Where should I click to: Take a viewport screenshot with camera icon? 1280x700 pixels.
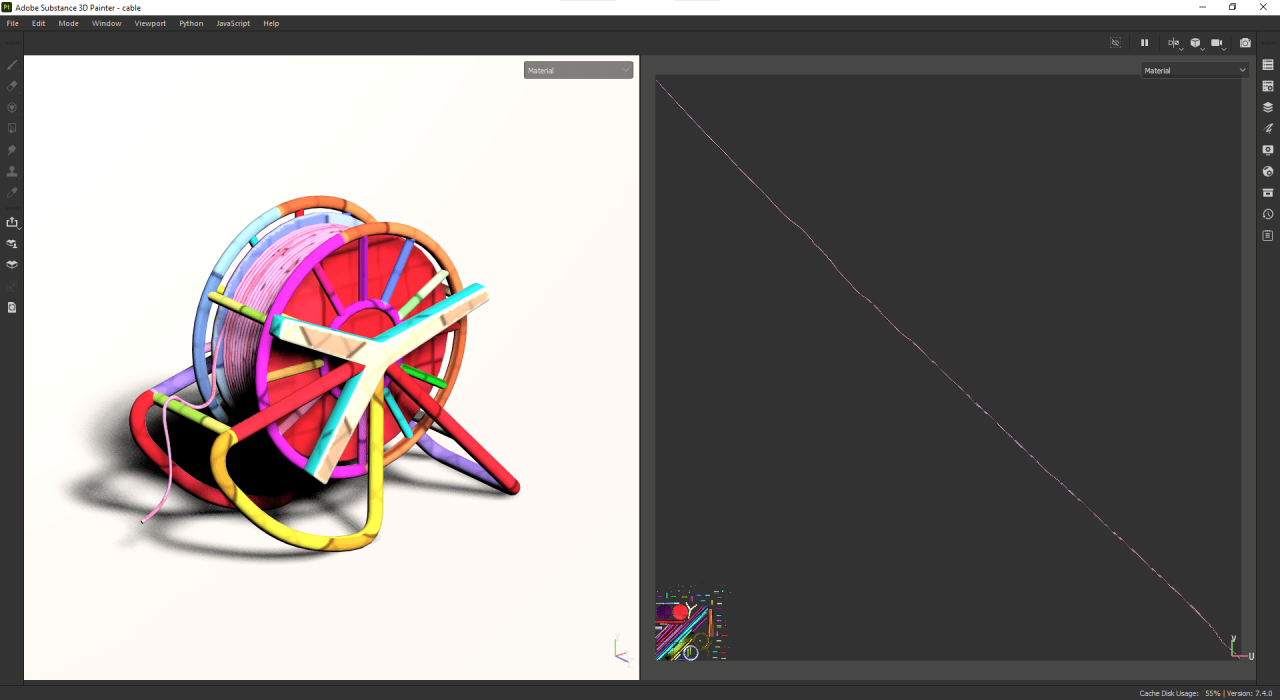pos(1245,43)
